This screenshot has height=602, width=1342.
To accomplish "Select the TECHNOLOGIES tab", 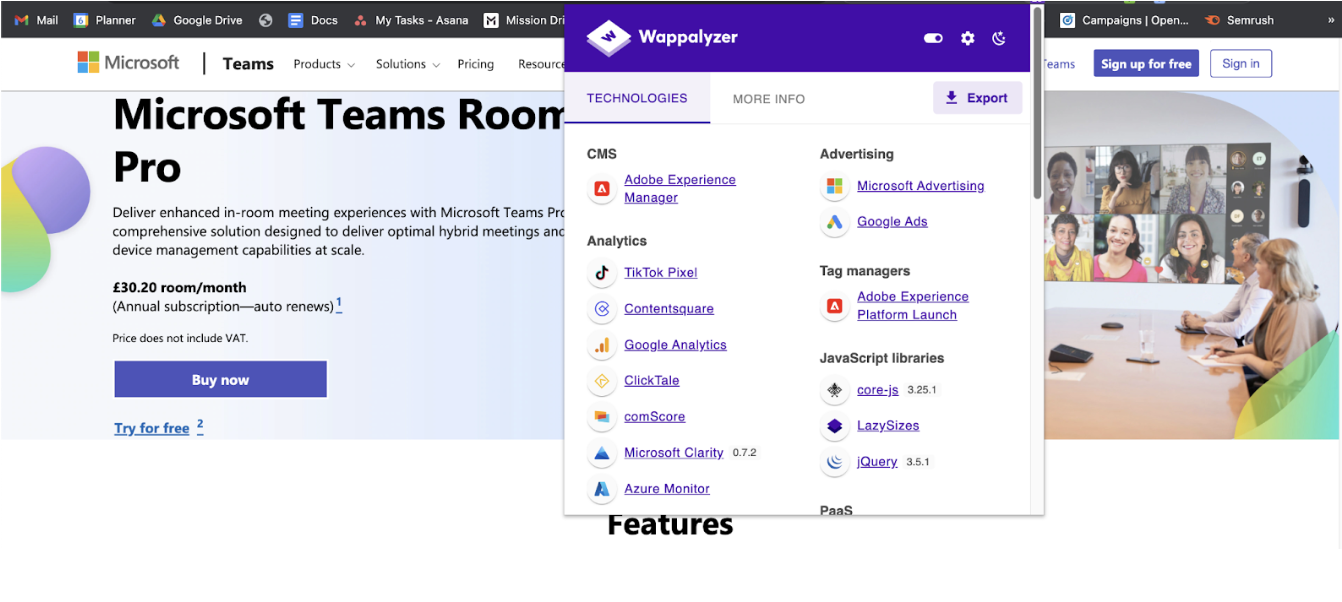I will 637,98.
